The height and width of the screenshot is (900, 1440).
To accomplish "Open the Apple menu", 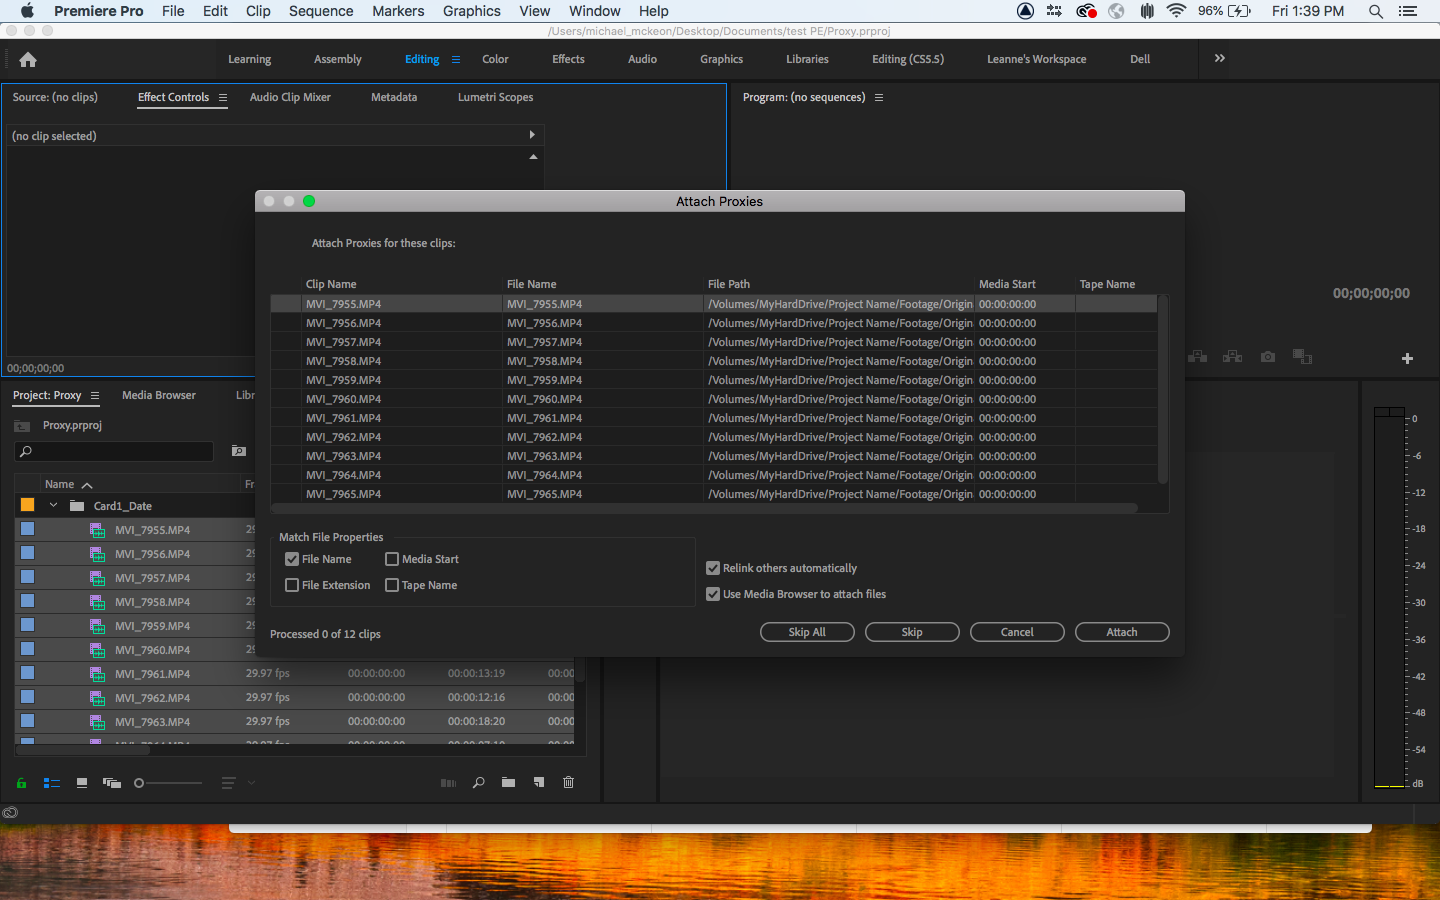I will tap(27, 11).
